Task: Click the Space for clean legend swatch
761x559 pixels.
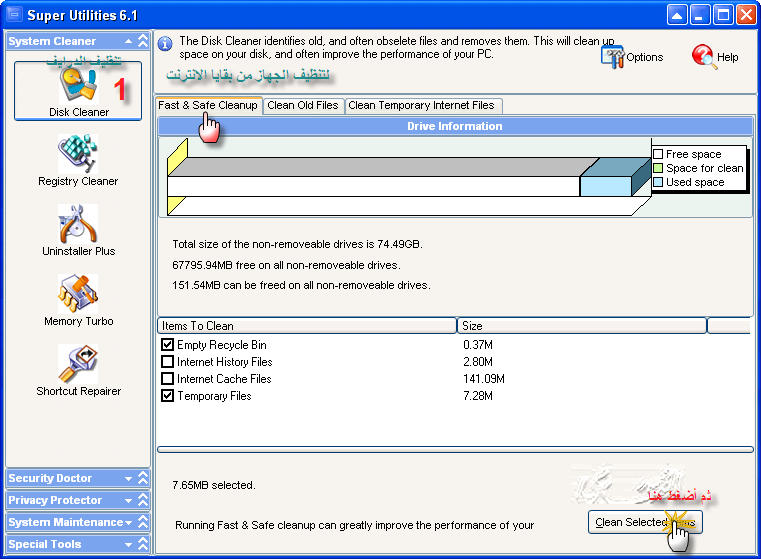Action: [658, 168]
